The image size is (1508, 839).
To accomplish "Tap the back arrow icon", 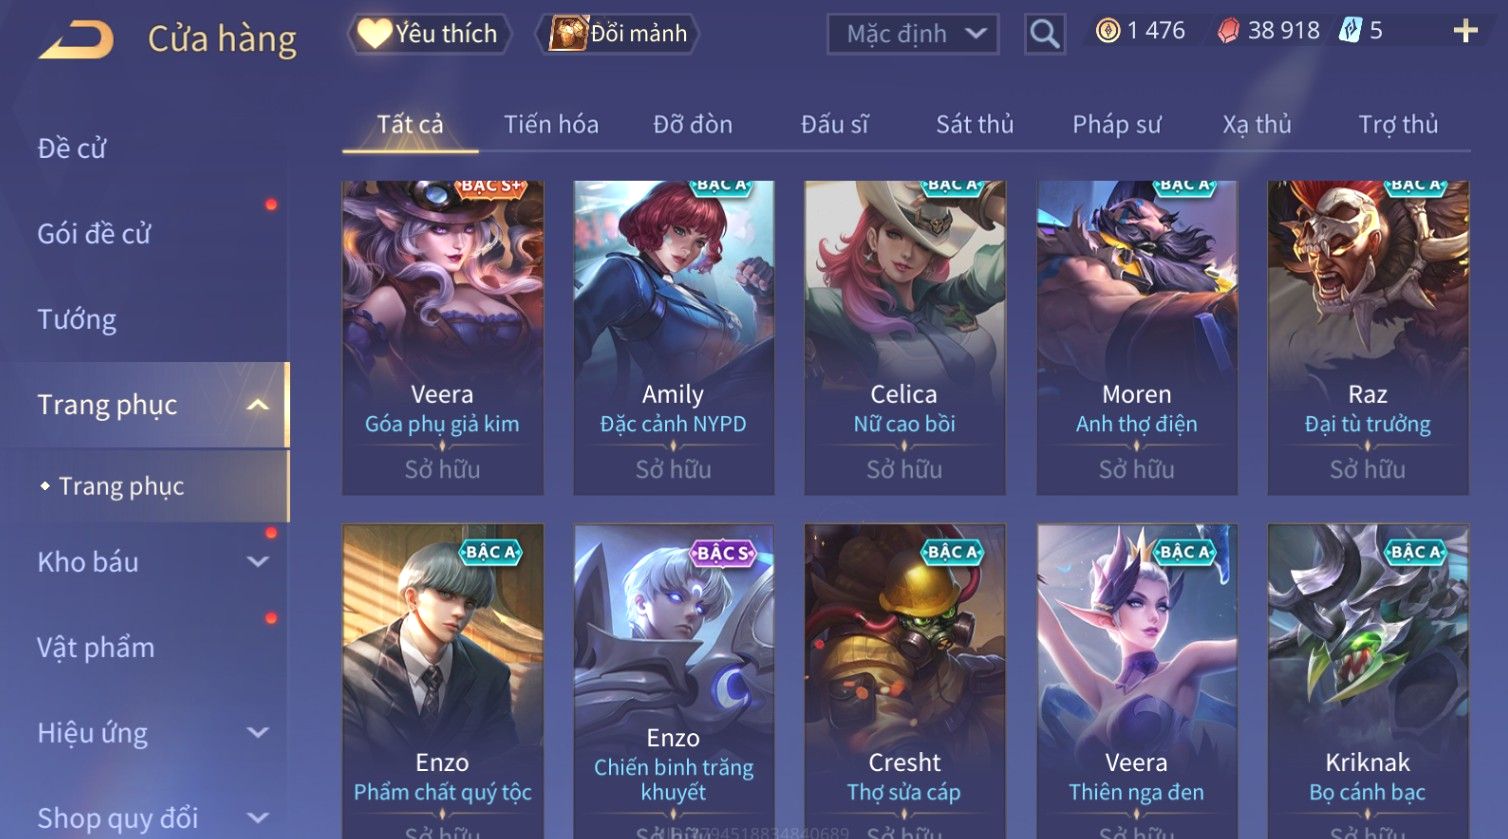I will tap(76, 40).
